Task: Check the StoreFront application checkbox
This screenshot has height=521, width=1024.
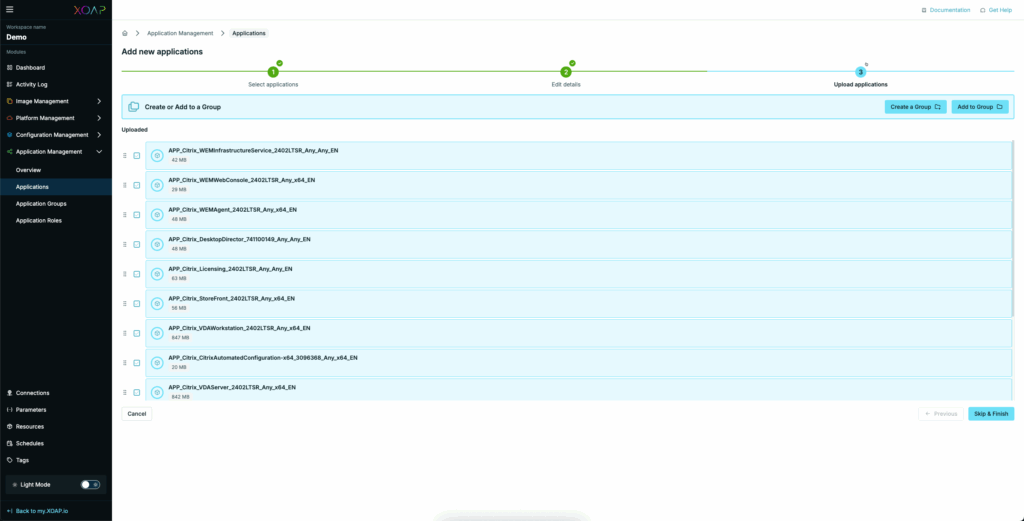Action: pos(136,304)
